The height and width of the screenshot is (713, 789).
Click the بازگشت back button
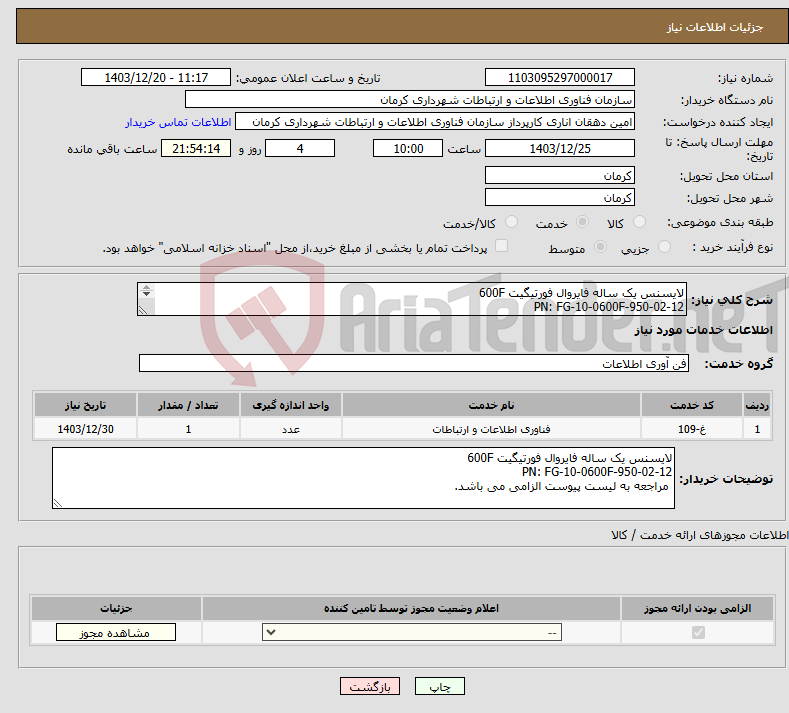[370, 686]
